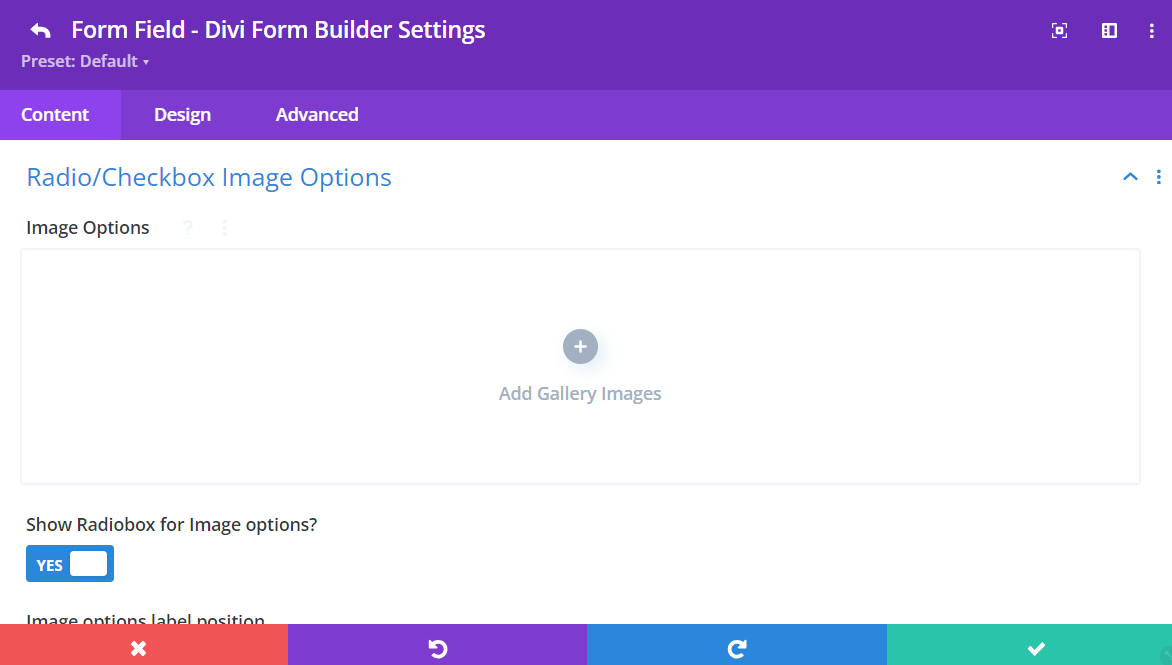Click the YES label on the toggle

49,564
